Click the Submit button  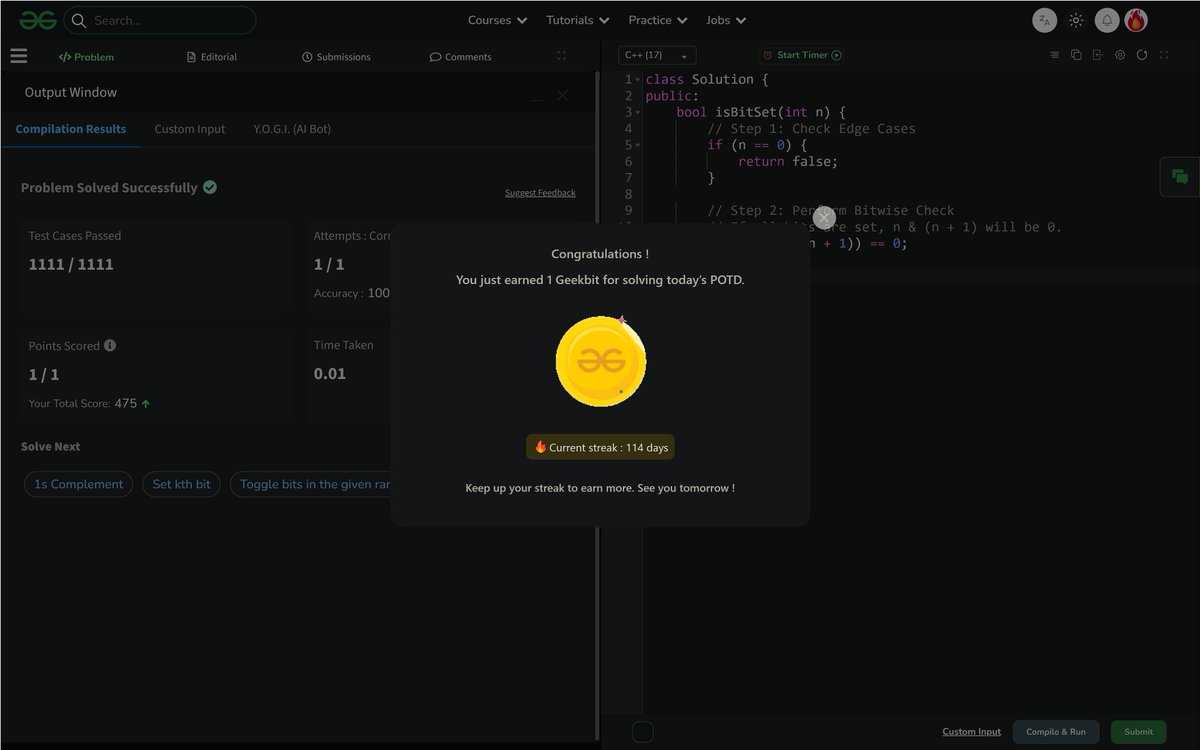pos(1138,732)
